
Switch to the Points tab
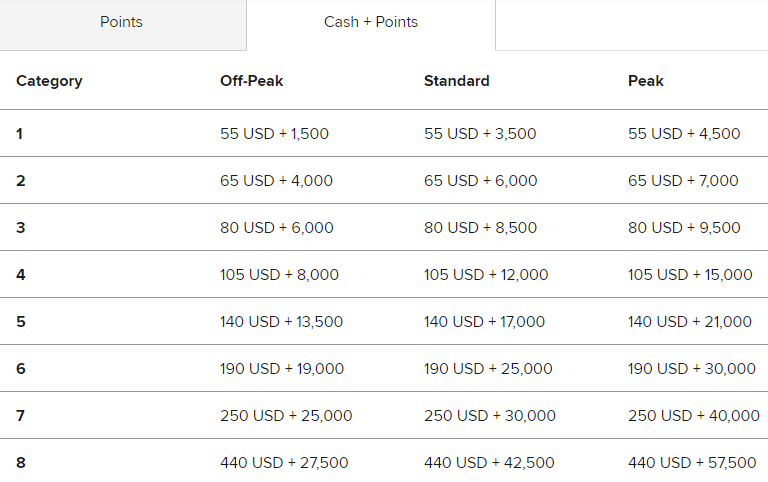click(122, 24)
